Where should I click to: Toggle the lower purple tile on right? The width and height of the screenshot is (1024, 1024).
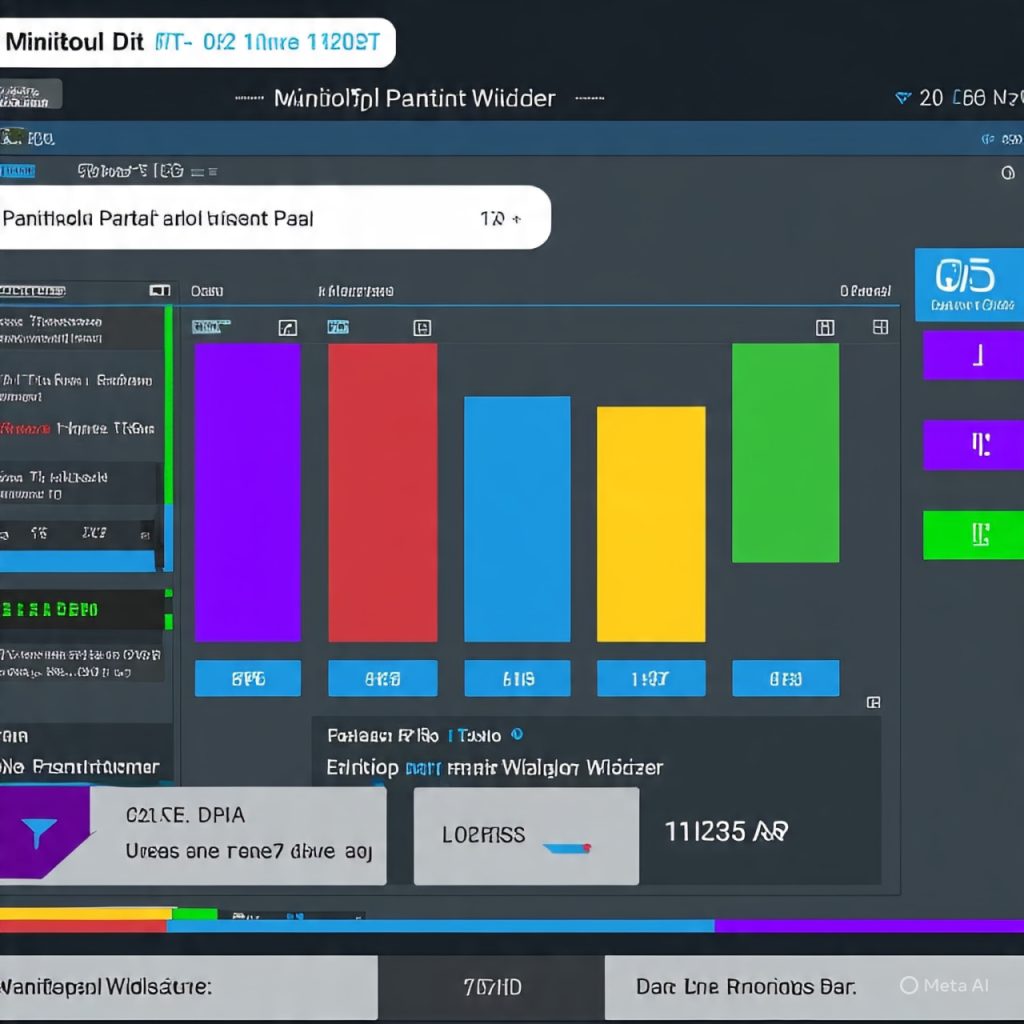pyautogui.click(x=972, y=444)
